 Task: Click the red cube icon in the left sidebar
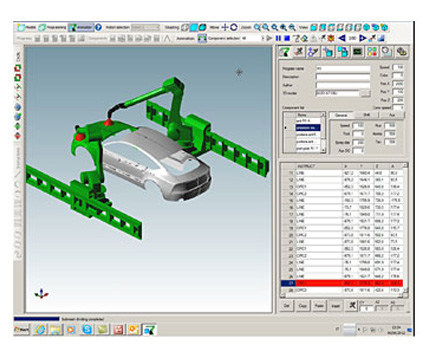coord(17,68)
